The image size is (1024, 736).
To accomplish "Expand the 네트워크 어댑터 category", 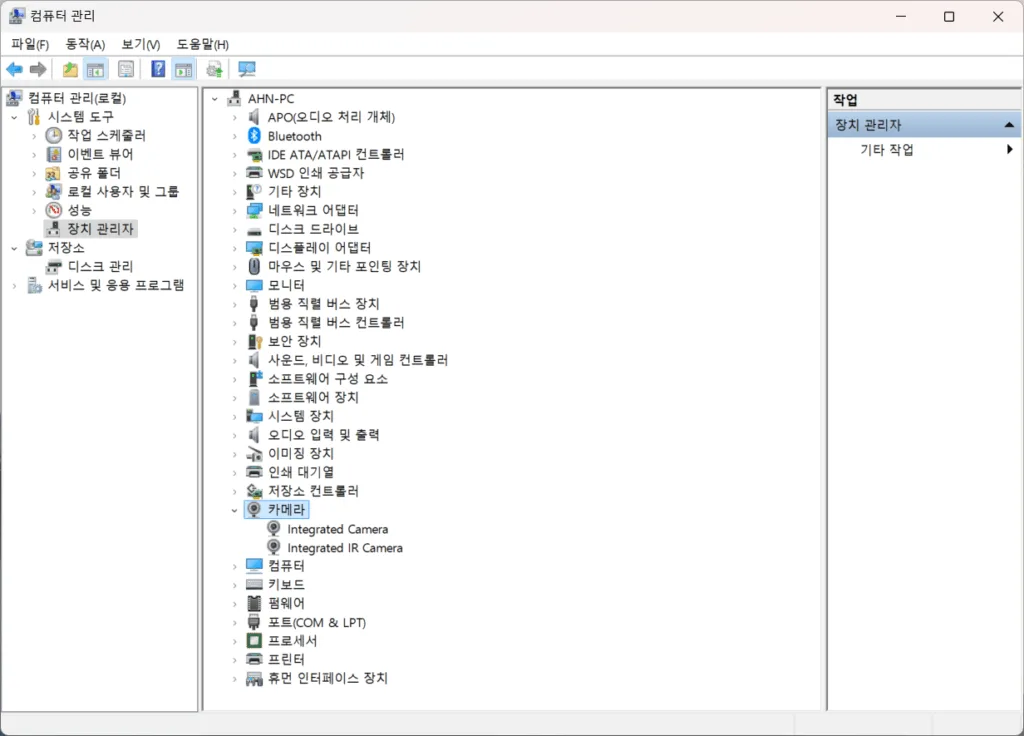I will (234, 211).
